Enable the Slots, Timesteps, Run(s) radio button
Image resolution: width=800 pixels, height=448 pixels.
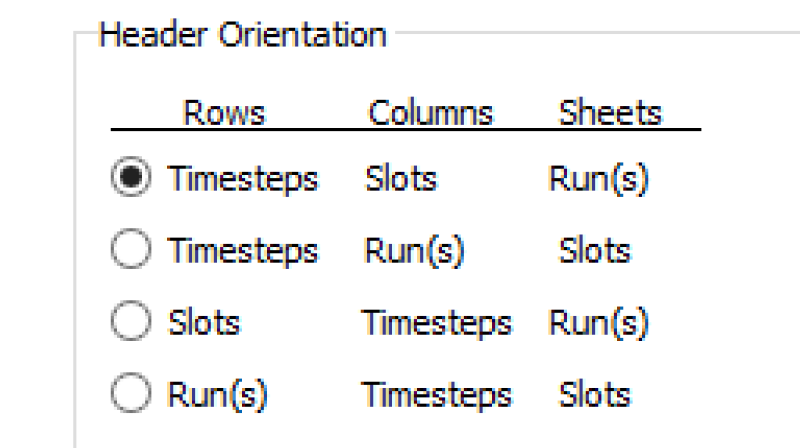coord(129,322)
